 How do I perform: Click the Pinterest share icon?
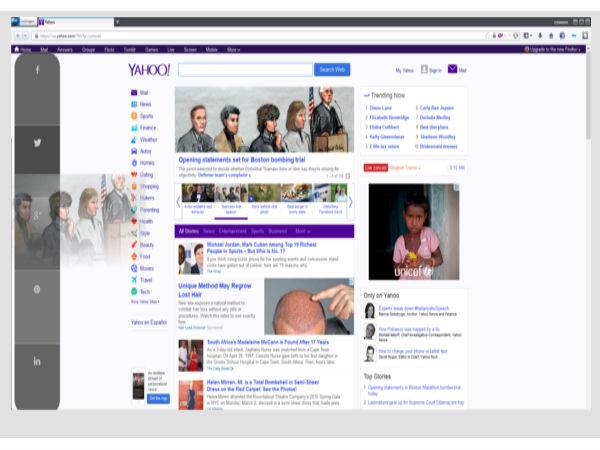tap(37, 288)
